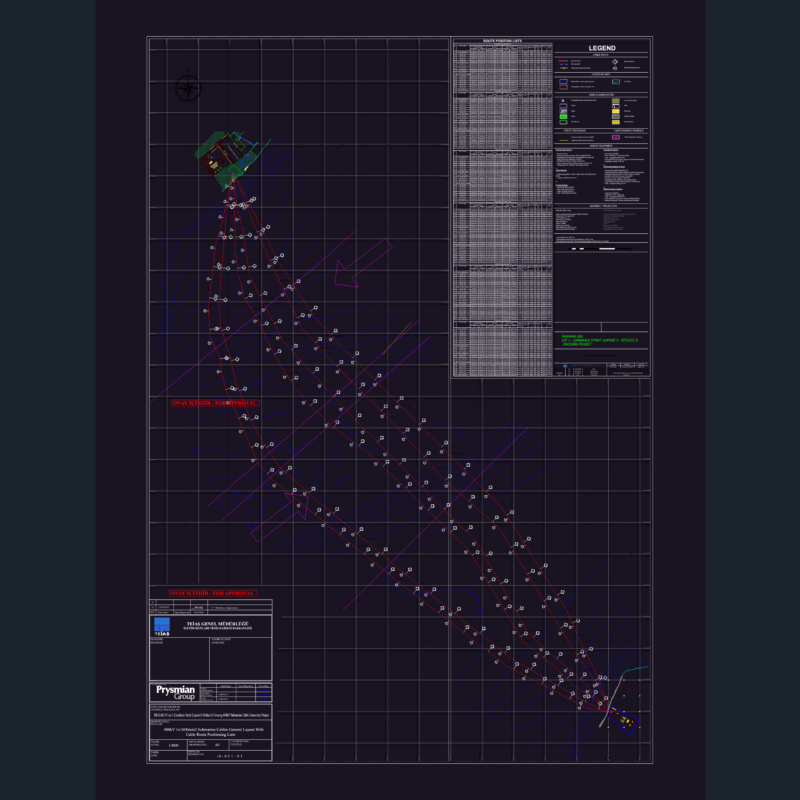Click the green swatch in the legend
Viewport: 800px width, 800px height.
[563, 117]
